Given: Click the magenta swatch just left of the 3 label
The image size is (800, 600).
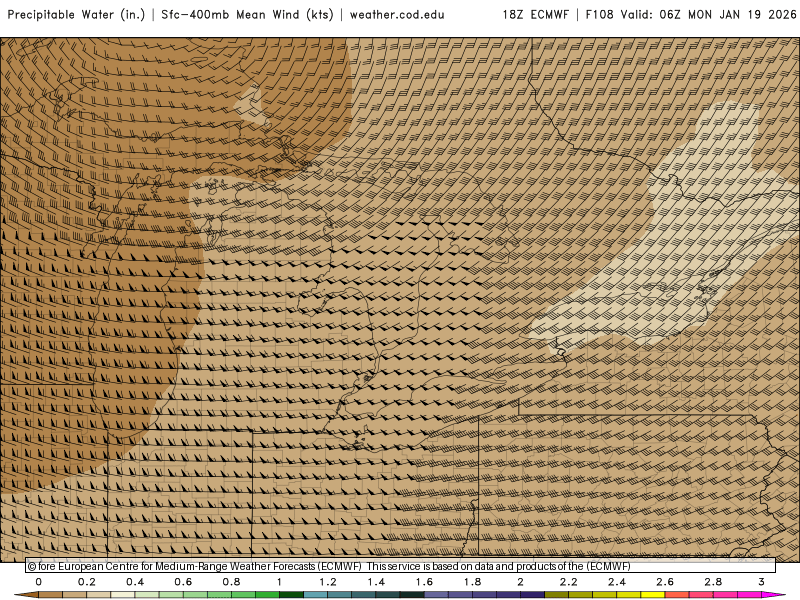Looking at the screenshot, I should [749, 595].
